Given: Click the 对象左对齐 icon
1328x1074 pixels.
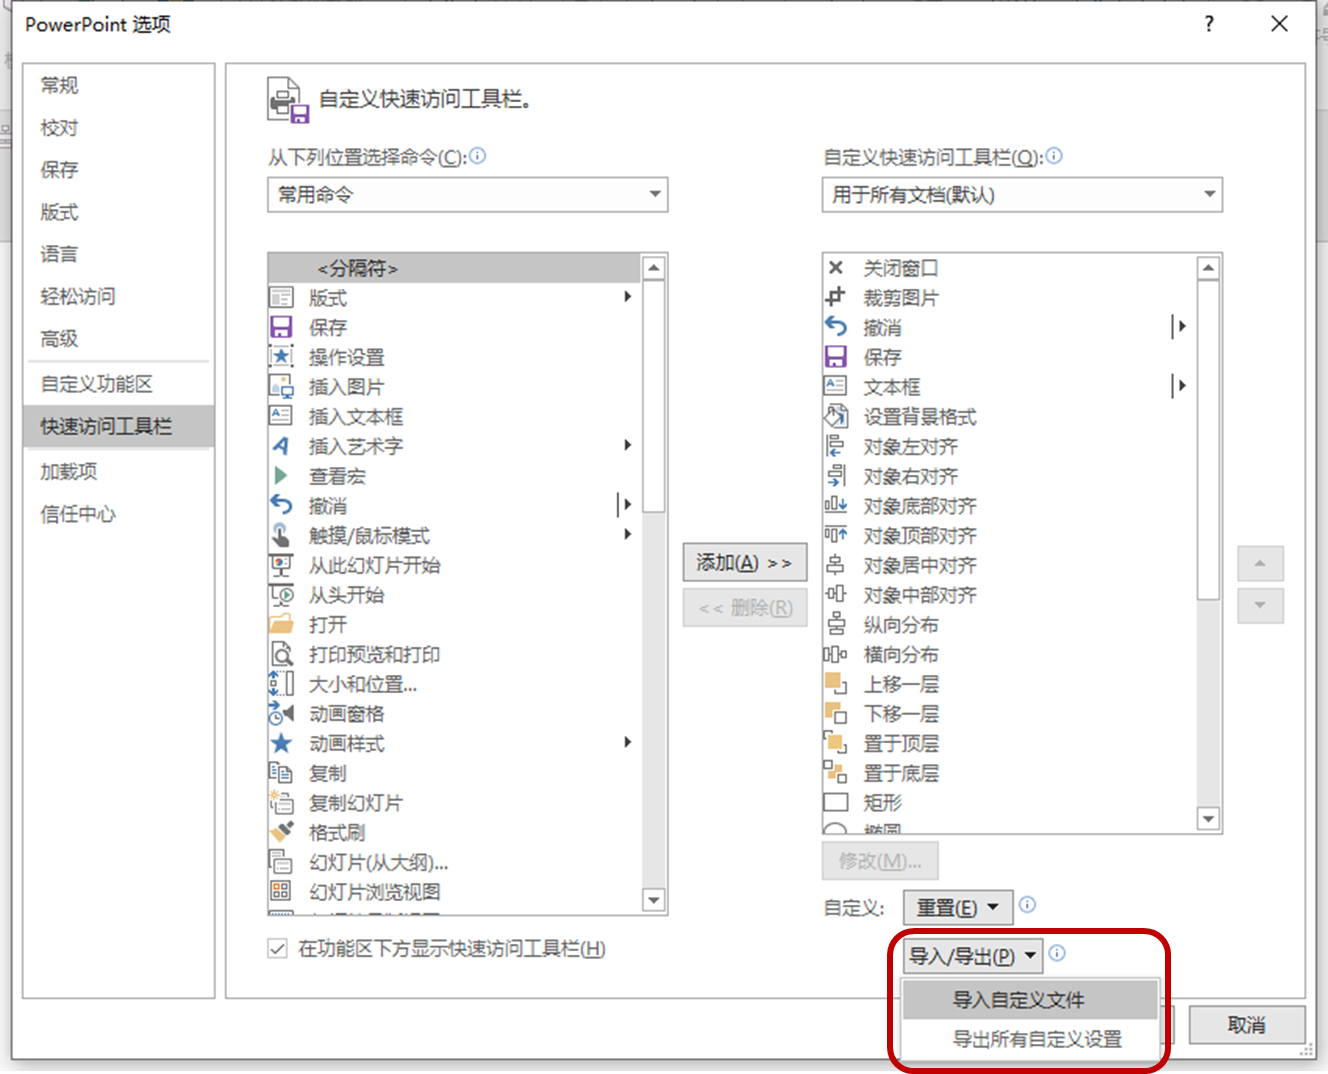Looking at the screenshot, I should [836, 446].
